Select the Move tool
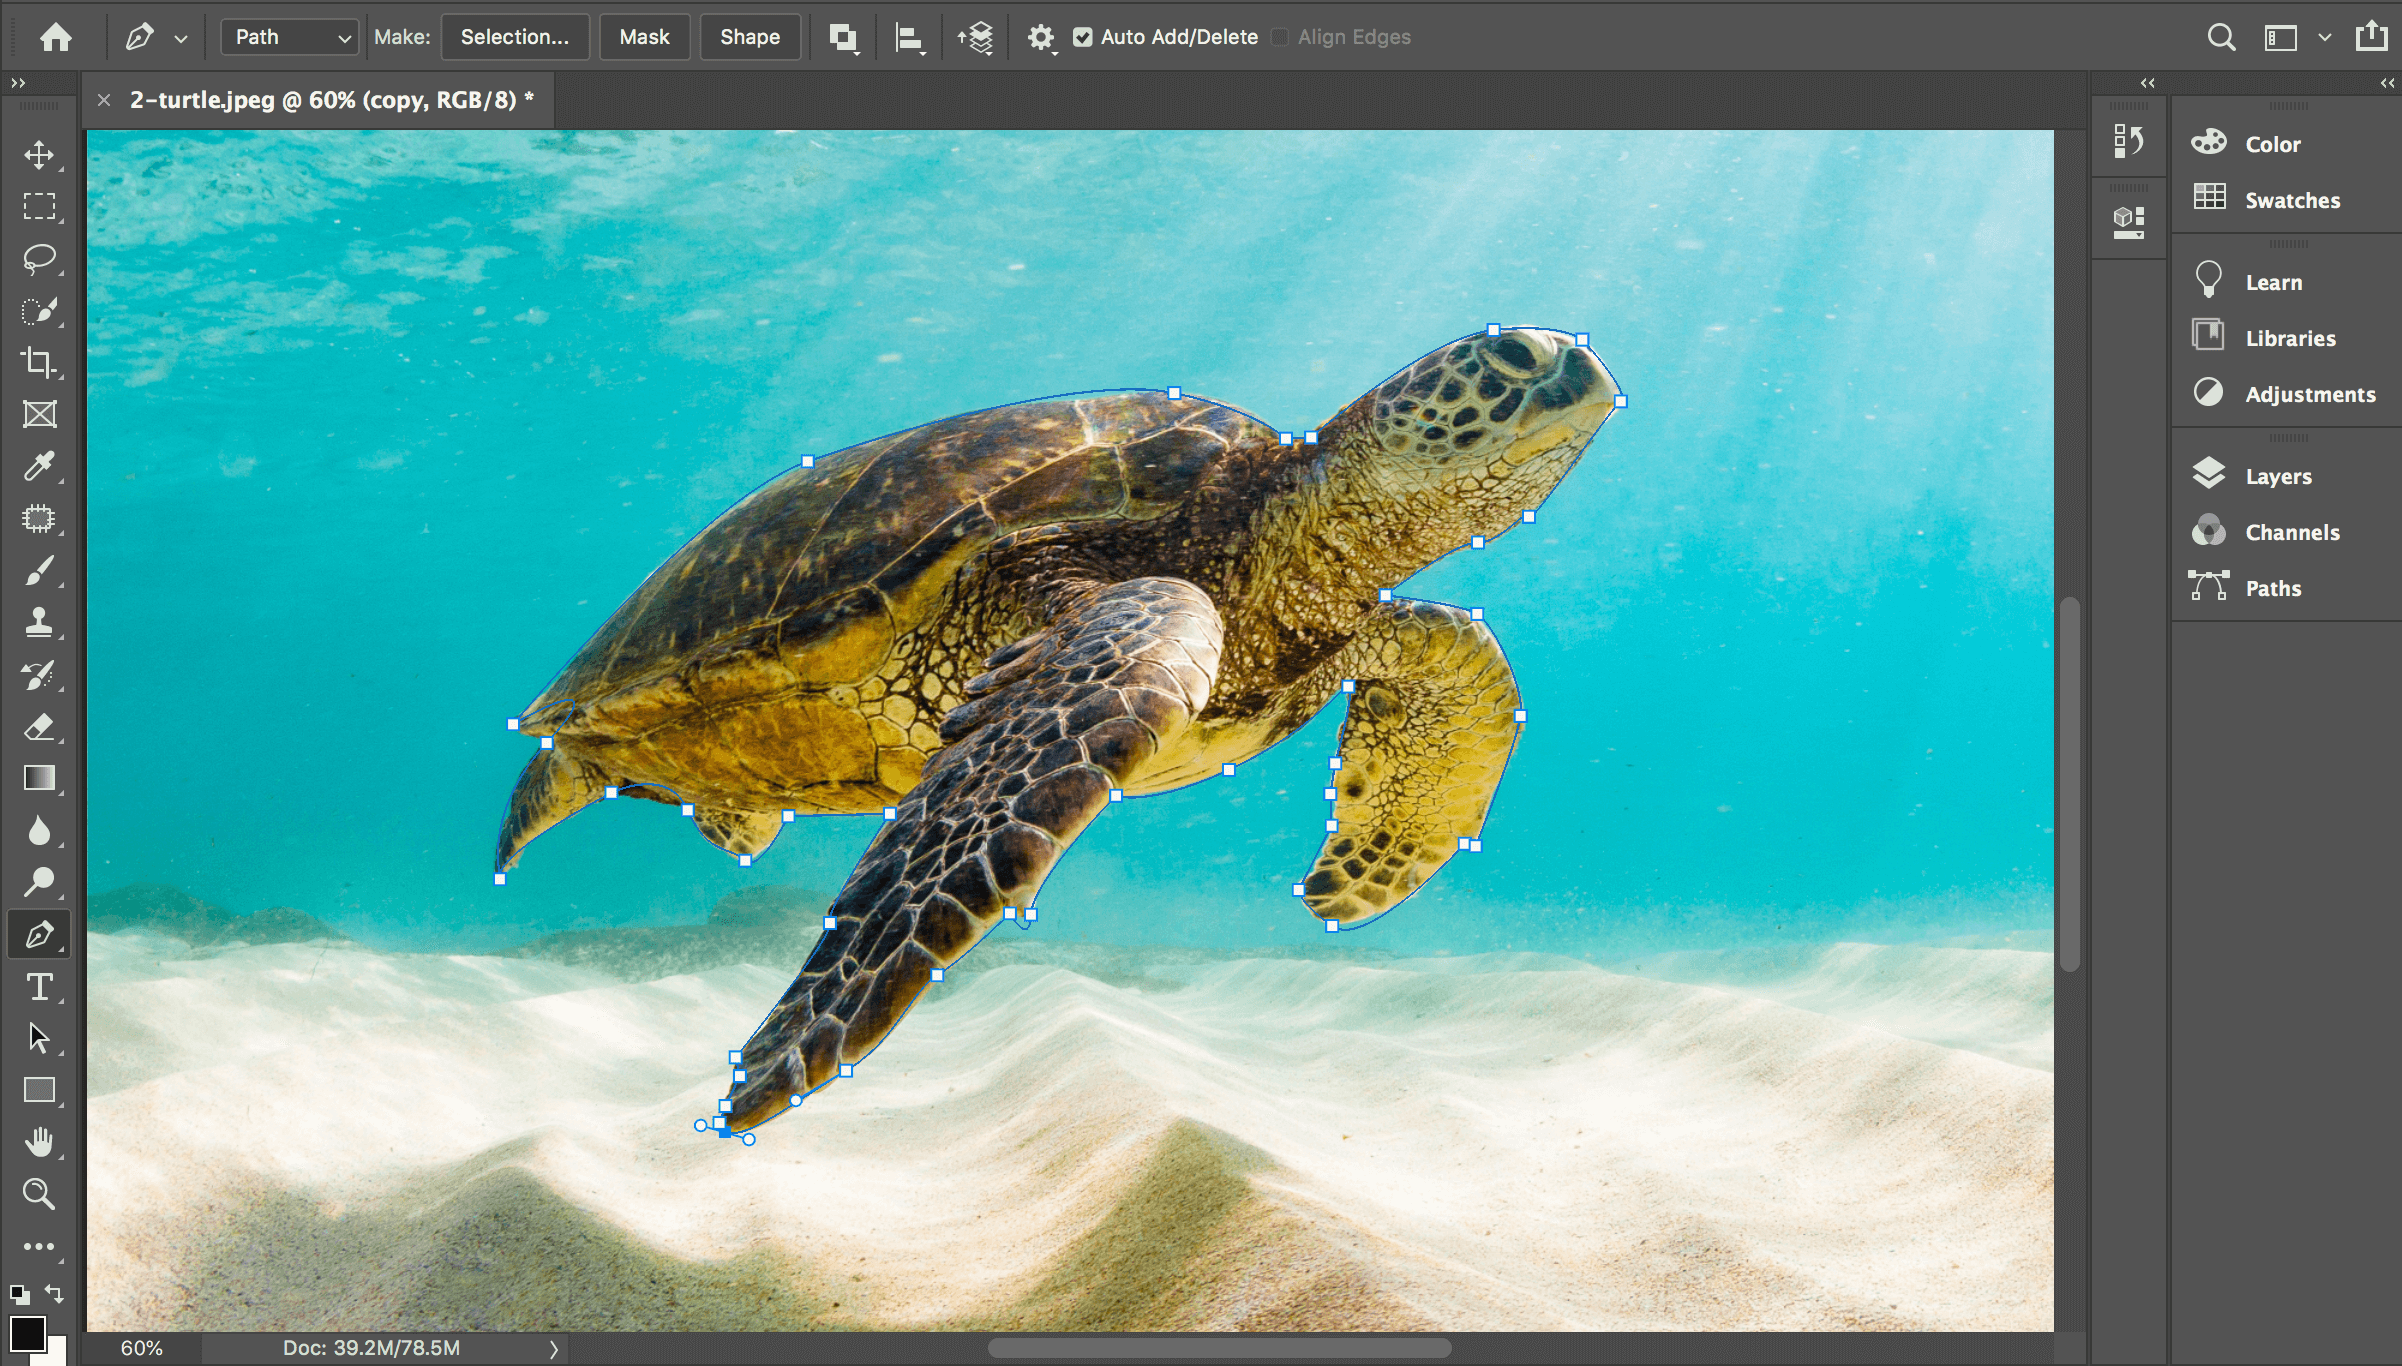The width and height of the screenshot is (2402, 1366). point(39,154)
